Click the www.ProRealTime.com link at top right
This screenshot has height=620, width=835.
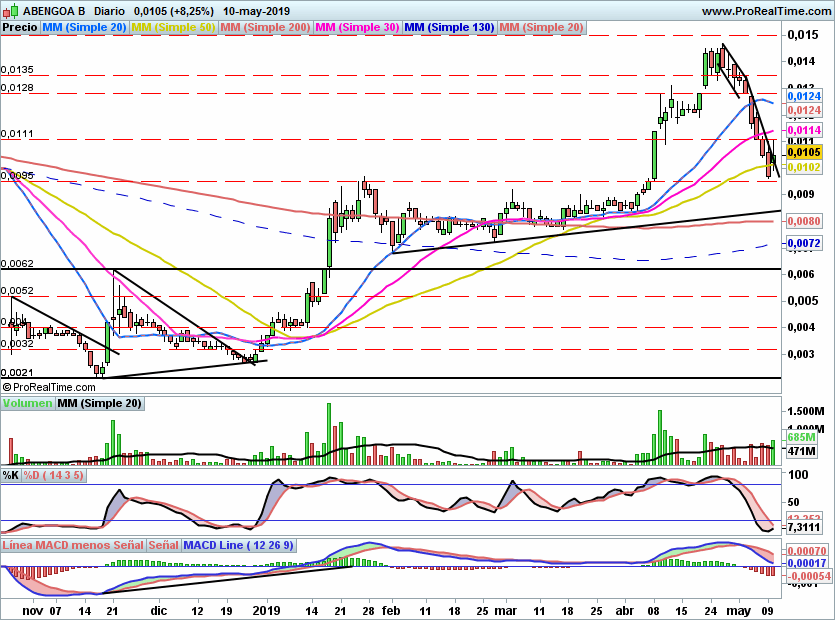tap(766, 11)
